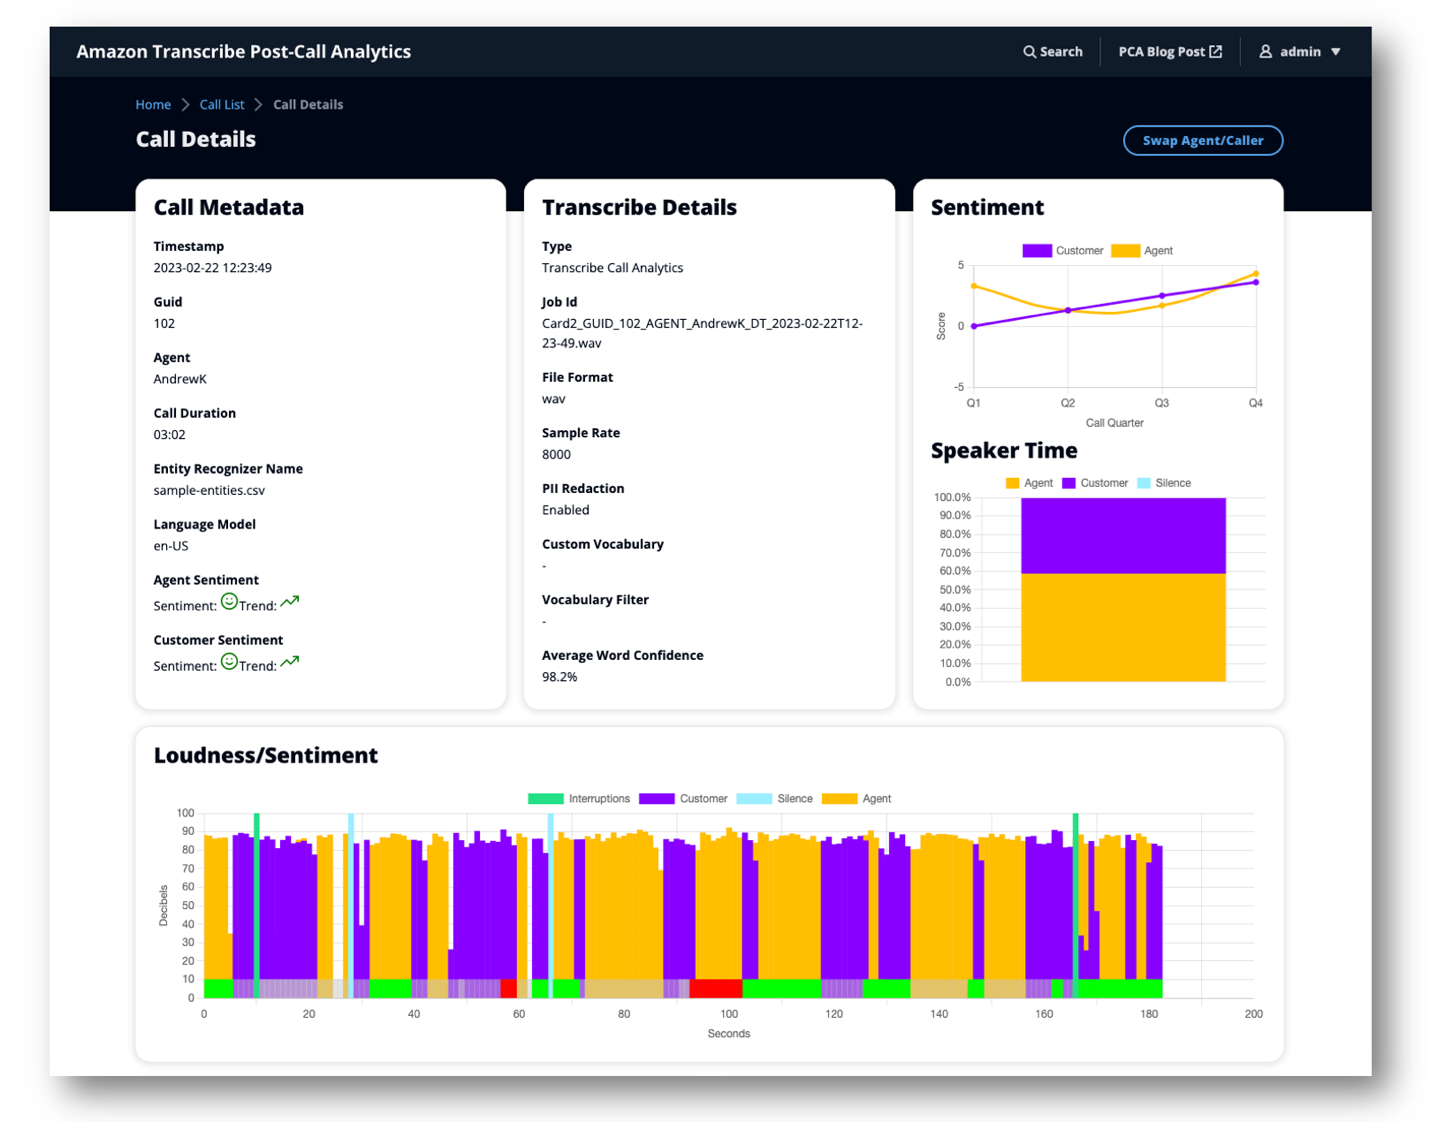Click the average word confidence value 98.2%
This screenshot has height=1122, width=1430.
(x=560, y=677)
